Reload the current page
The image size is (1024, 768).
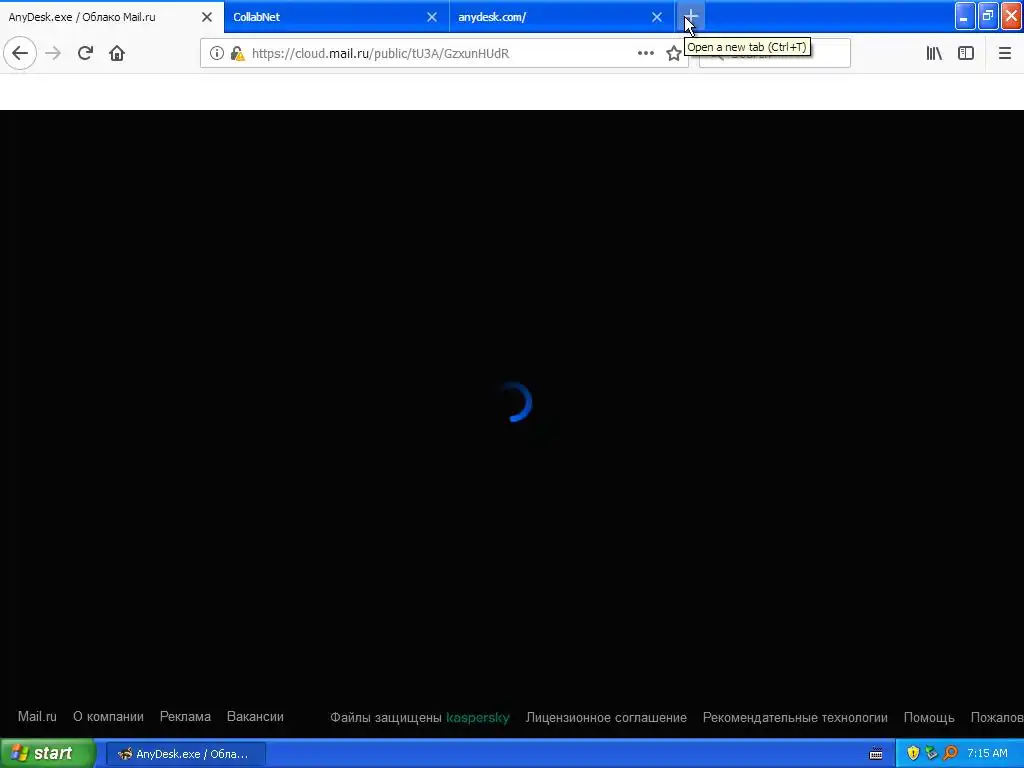coord(86,53)
